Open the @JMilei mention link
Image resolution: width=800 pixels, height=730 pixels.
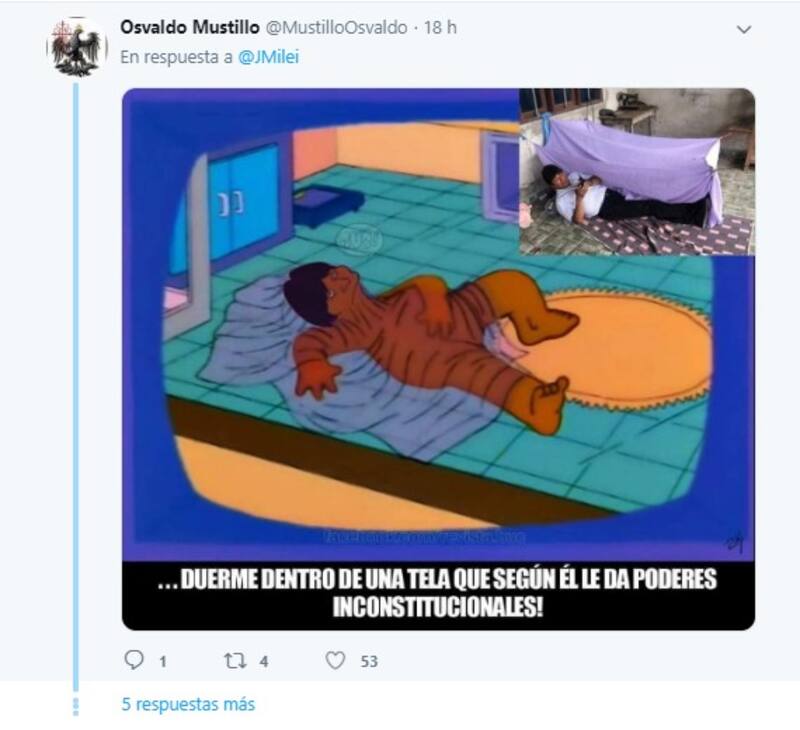click(268, 57)
